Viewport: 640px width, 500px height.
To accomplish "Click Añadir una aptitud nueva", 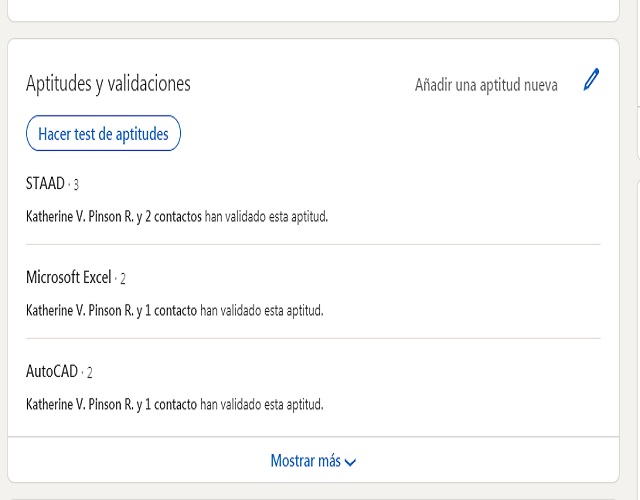I will coord(486,85).
